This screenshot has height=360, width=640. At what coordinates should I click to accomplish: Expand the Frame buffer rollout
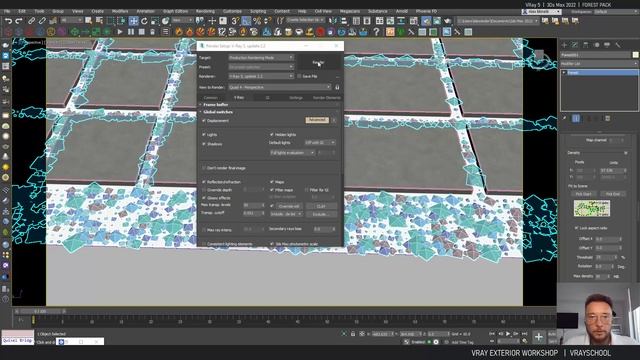[x=216, y=105]
